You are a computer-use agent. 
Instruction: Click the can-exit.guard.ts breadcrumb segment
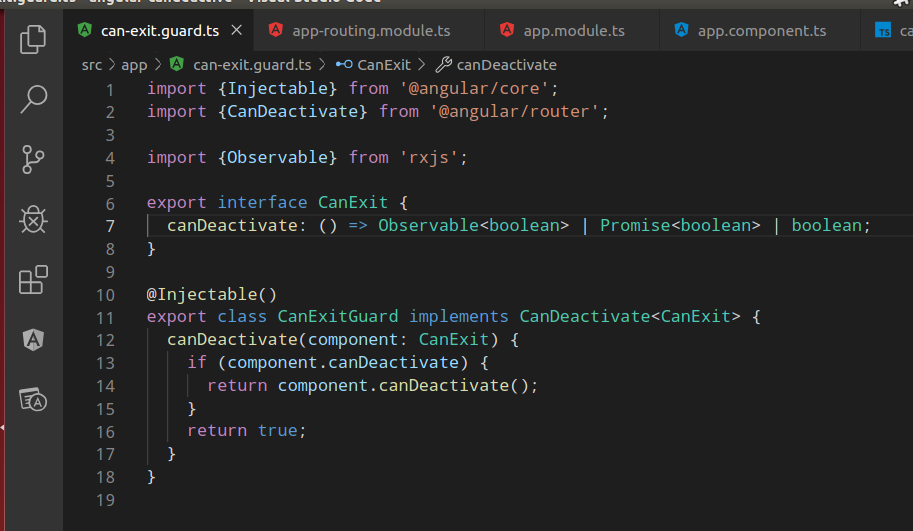coord(252,65)
